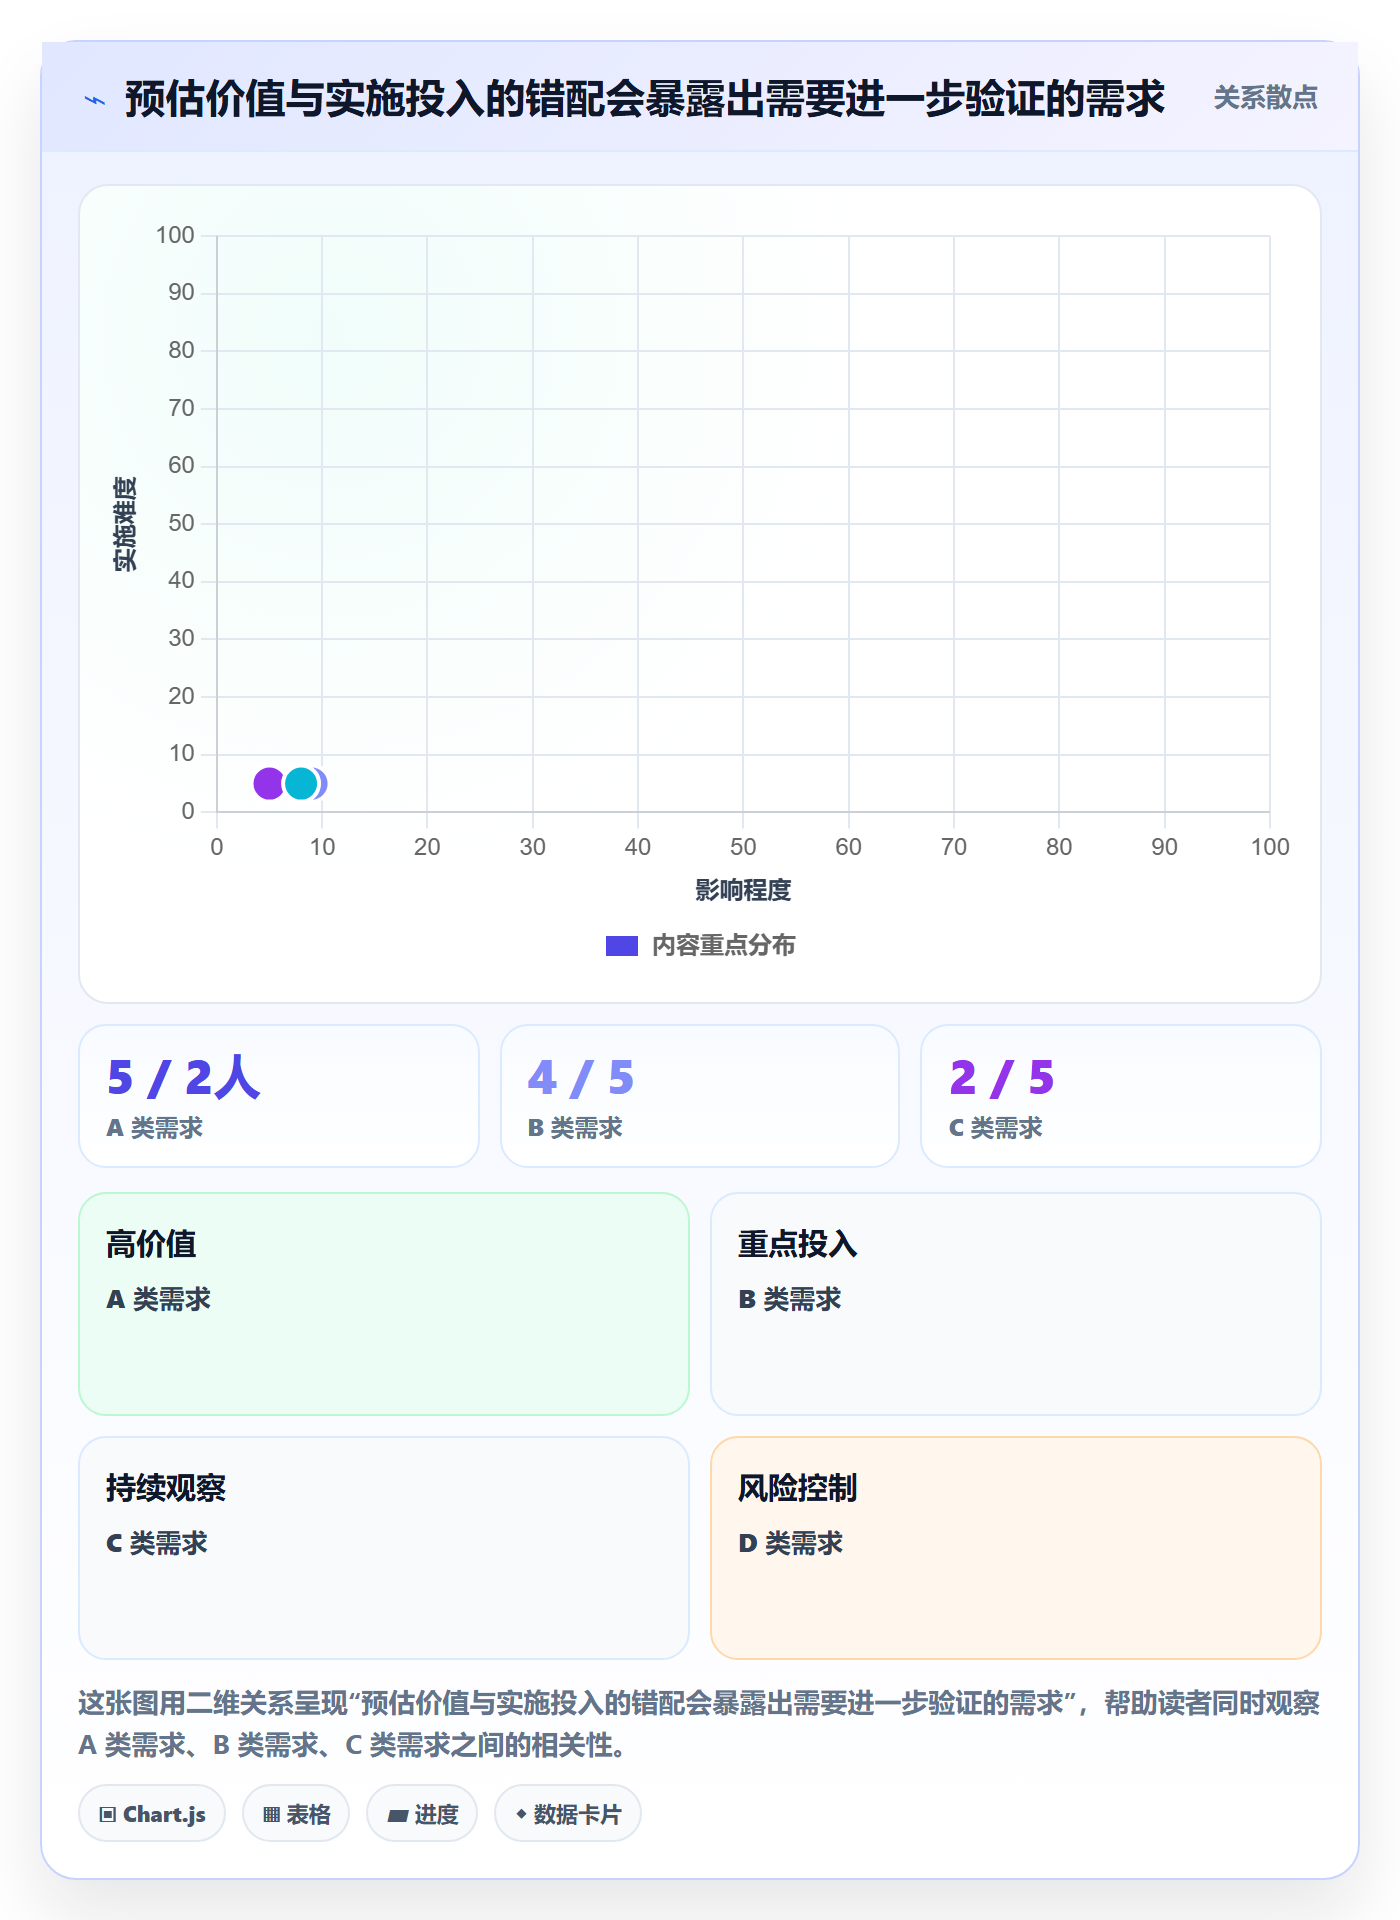
Task: Click x-axis tick label 50
Action: click(743, 848)
